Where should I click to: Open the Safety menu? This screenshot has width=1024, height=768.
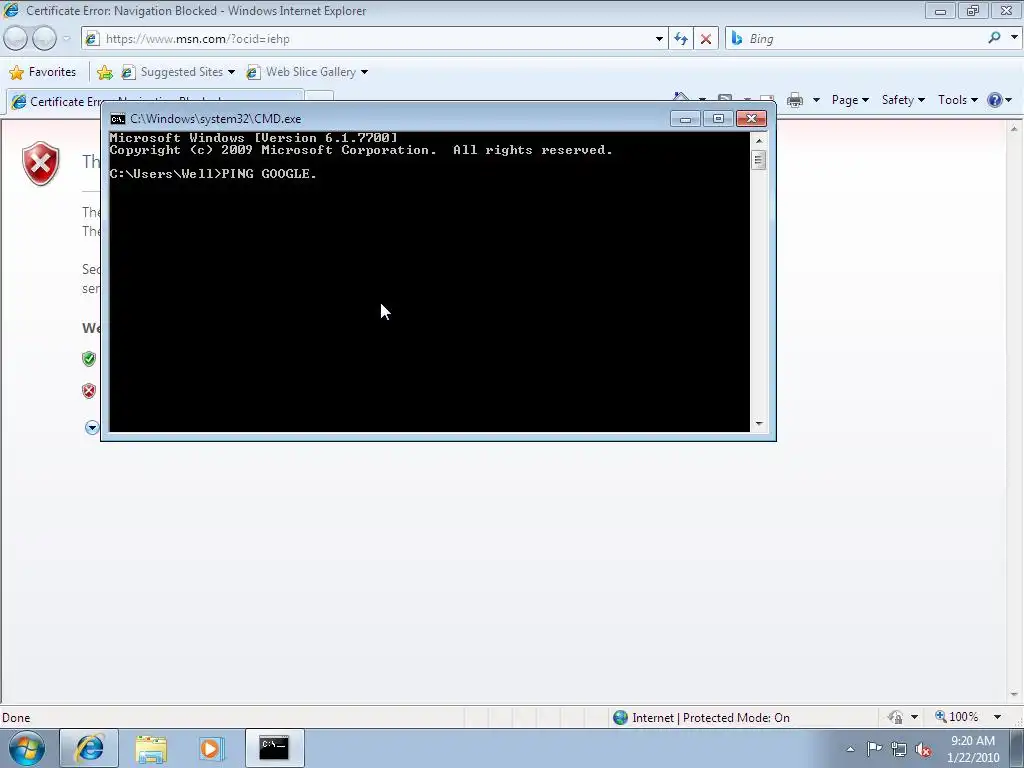click(x=903, y=100)
